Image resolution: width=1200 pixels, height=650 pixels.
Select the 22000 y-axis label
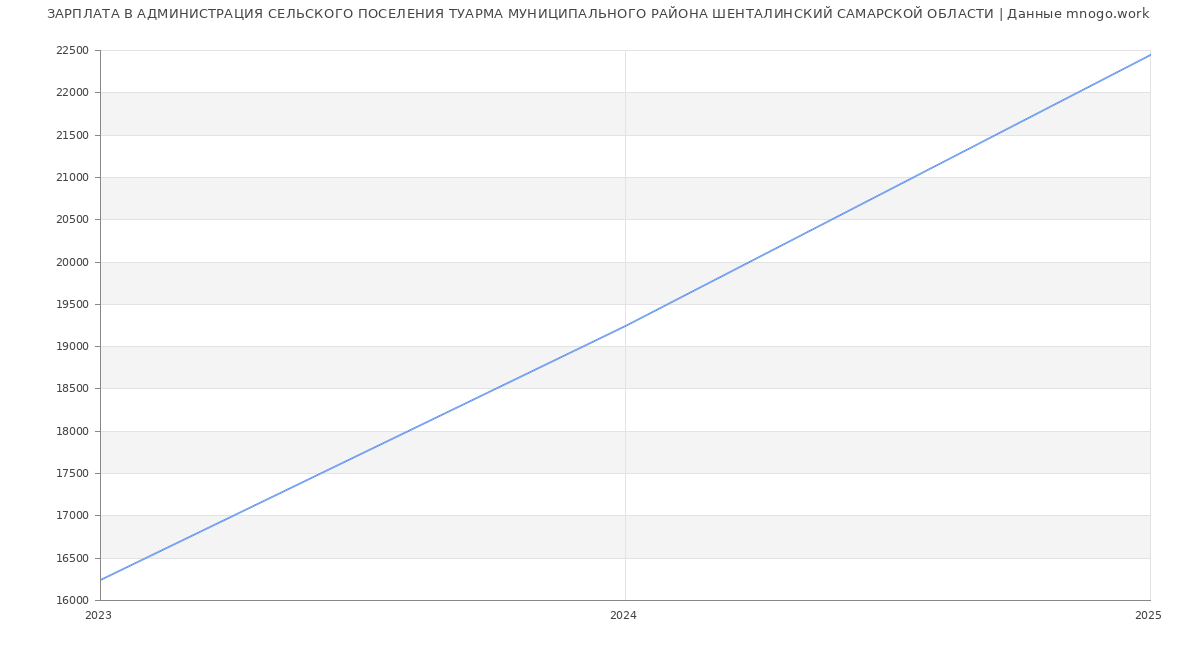pyautogui.click(x=71, y=93)
